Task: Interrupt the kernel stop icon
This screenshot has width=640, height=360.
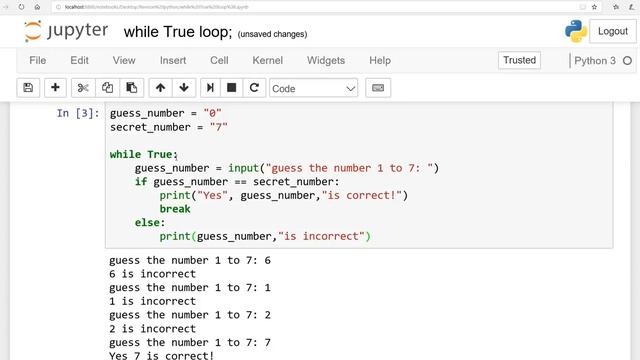Action: pyautogui.click(x=231, y=88)
